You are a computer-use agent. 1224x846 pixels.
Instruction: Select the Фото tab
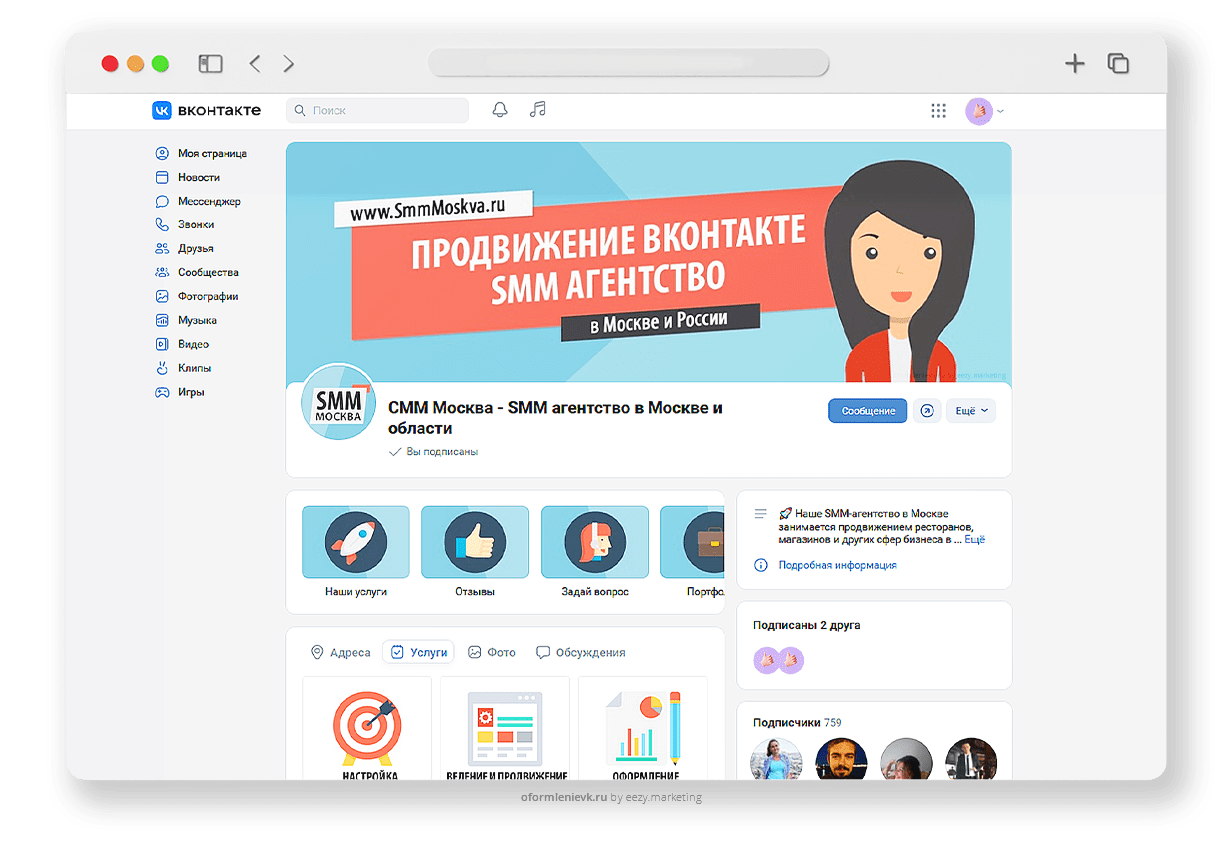pos(492,652)
